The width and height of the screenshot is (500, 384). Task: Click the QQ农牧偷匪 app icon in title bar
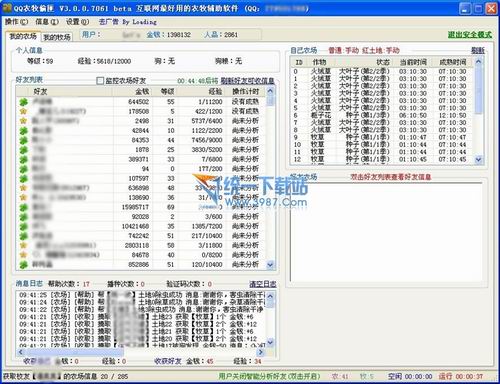click(x=7, y=8)
